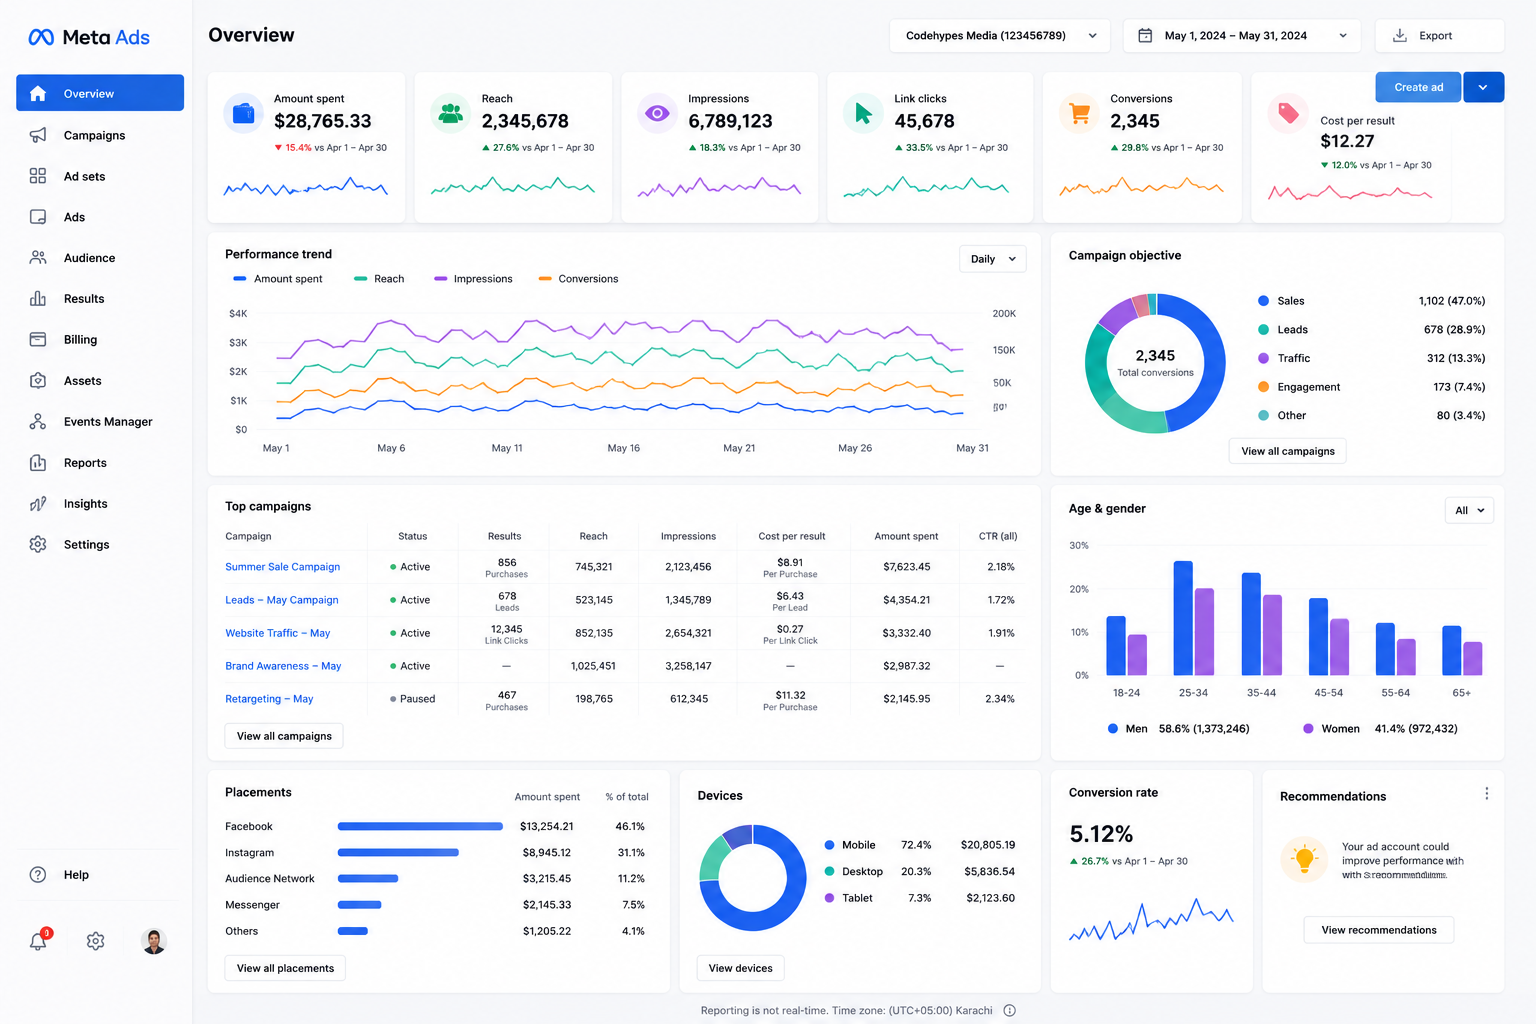Click the Settings gear icon beside Settings label
Screen dimensions: 1536x1024
(38, 545)
